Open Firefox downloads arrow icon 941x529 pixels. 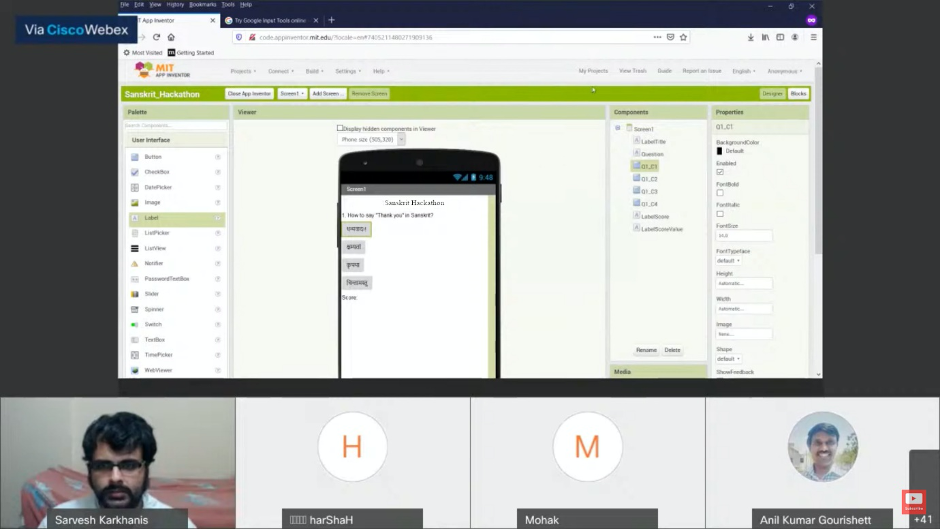tap(751, 37)
